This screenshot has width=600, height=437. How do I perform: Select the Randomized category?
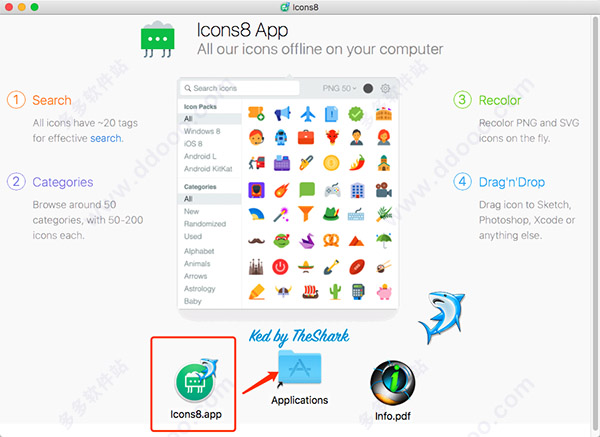click(x=205, y=224)
